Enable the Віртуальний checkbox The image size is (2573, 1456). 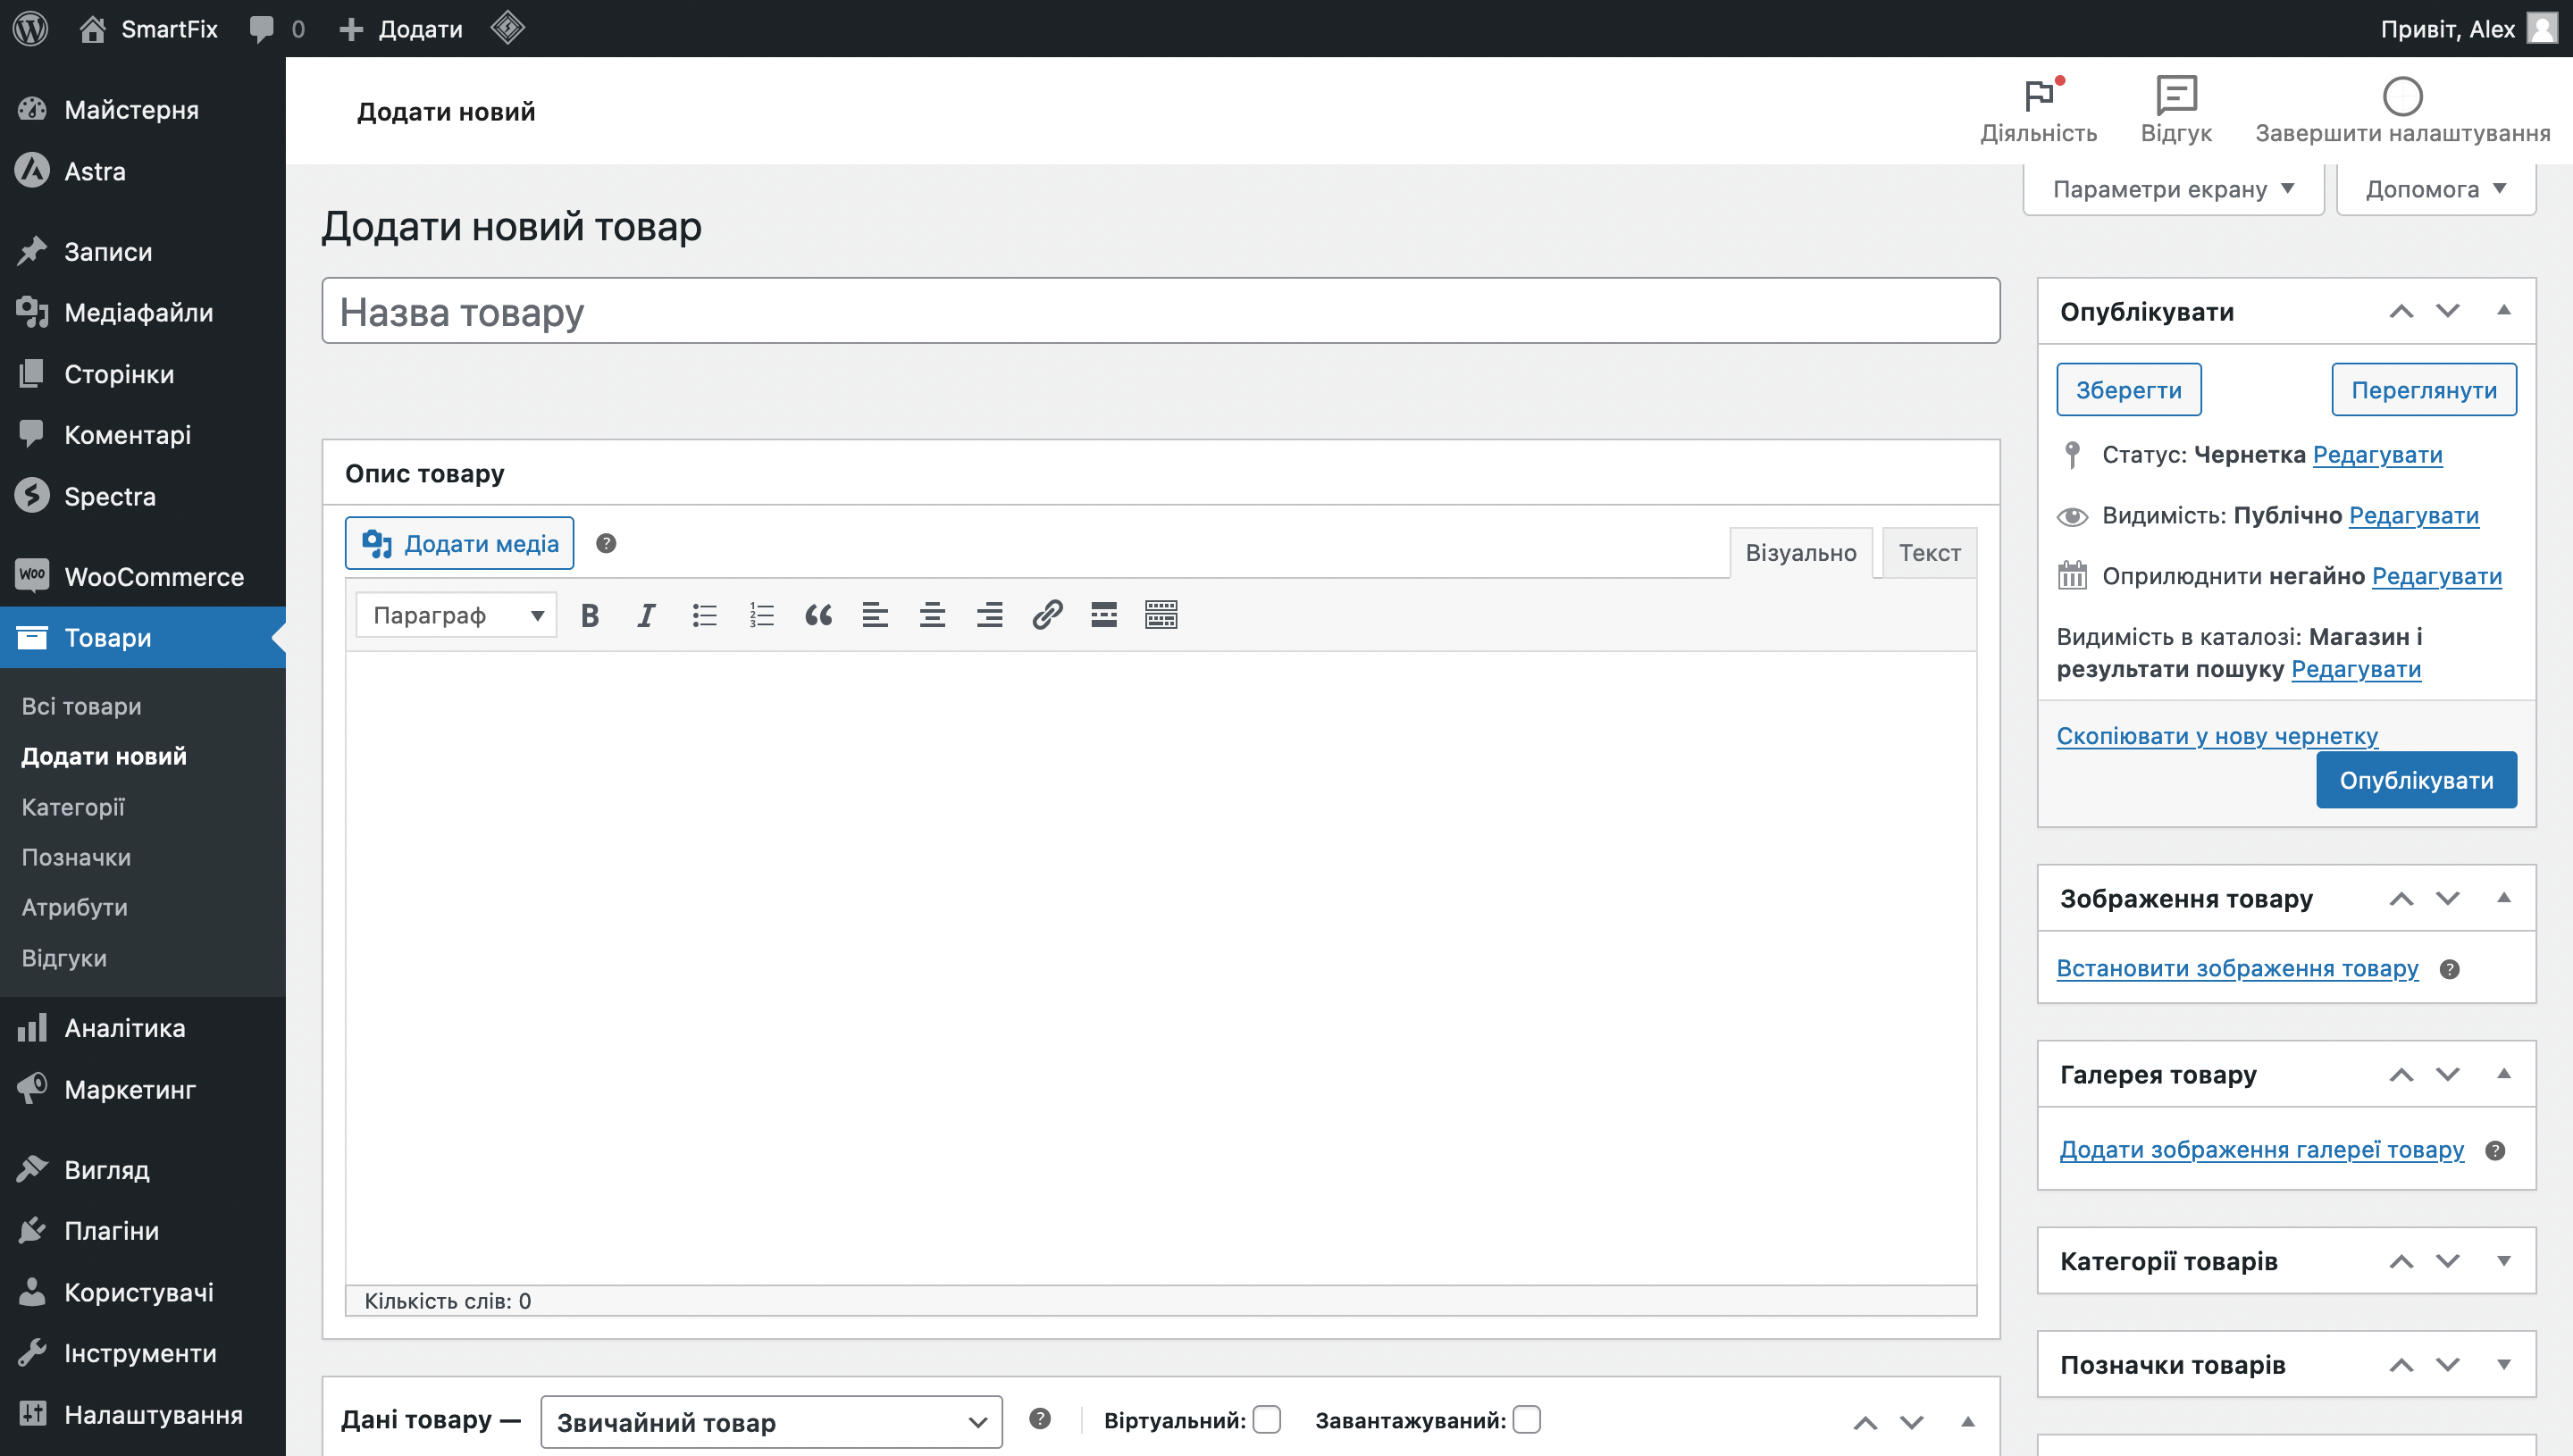tap(1267, 1419)
